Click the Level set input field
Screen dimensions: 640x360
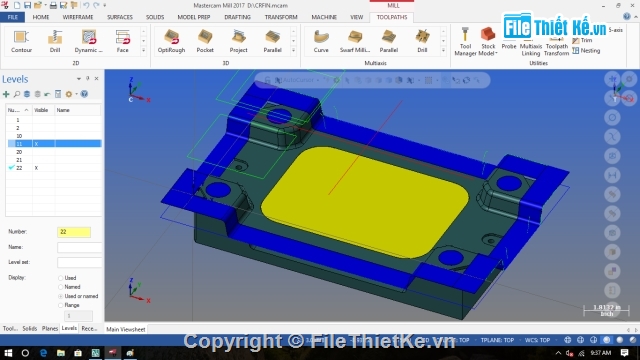[x=80, y=262]
